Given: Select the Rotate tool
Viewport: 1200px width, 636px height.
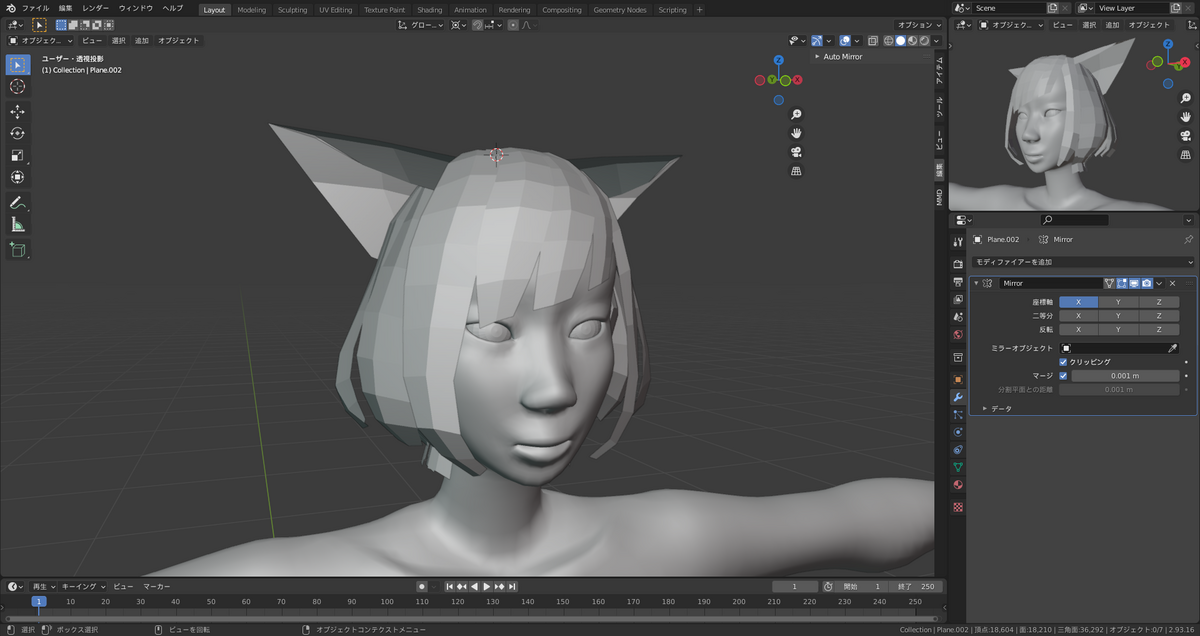Looking at the screenshot, I should pos(17,134).
